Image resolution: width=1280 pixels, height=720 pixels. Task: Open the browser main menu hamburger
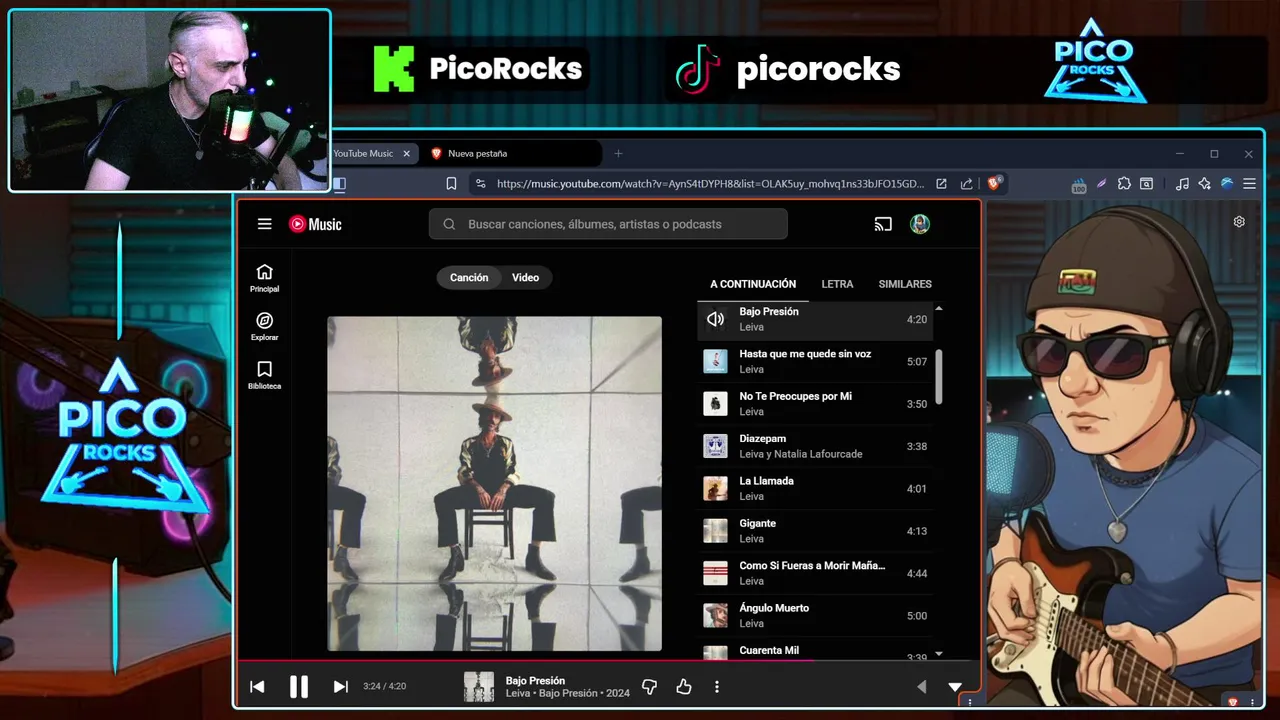pyautogui.click(x=1249, y=184)
